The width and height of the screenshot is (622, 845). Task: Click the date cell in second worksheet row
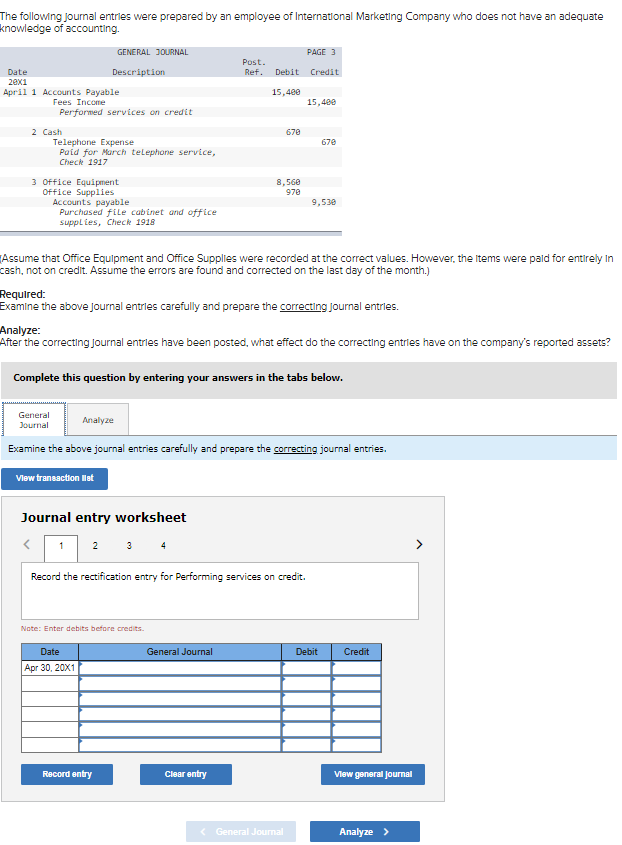tap(50, 684)
